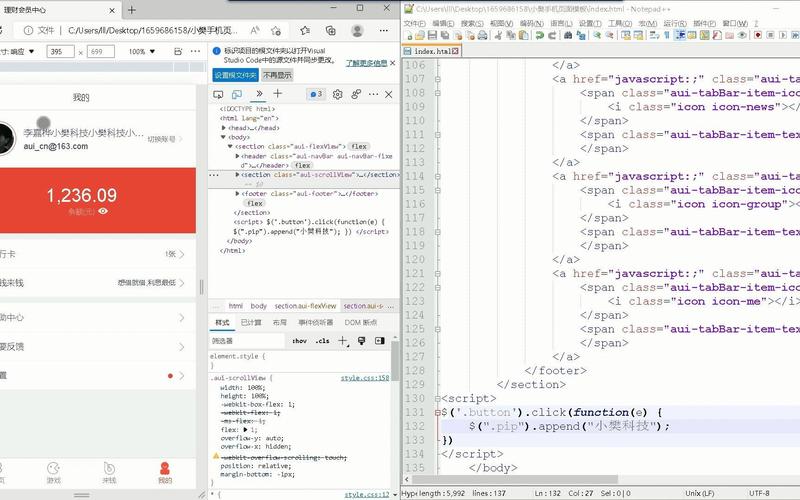Toggle the .cls class editor button
800x500 pixels.
[322, 341]
